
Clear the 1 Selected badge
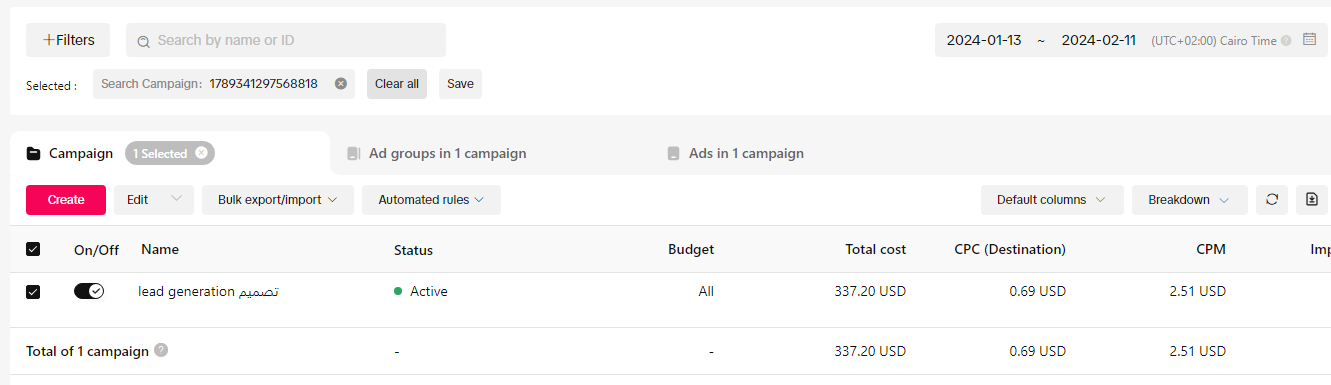pos(201,153)
